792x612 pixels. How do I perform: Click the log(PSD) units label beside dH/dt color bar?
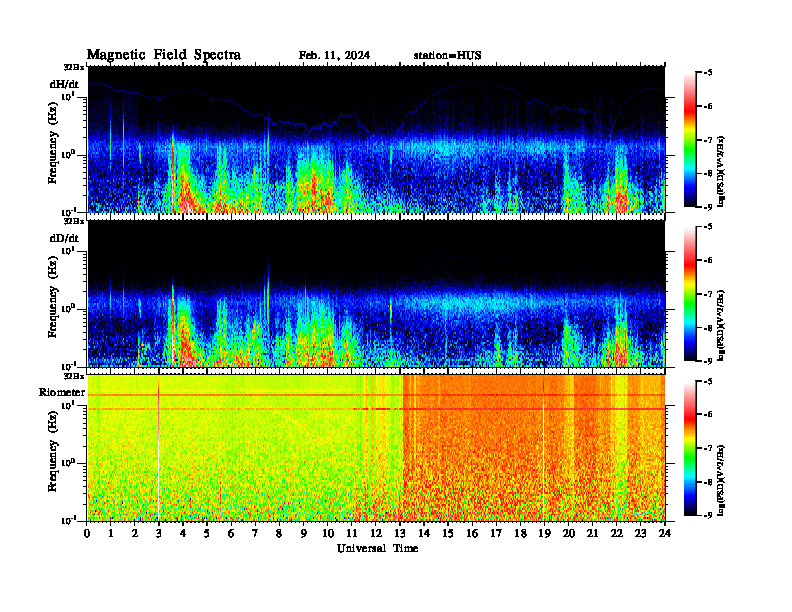pos(722,171)
